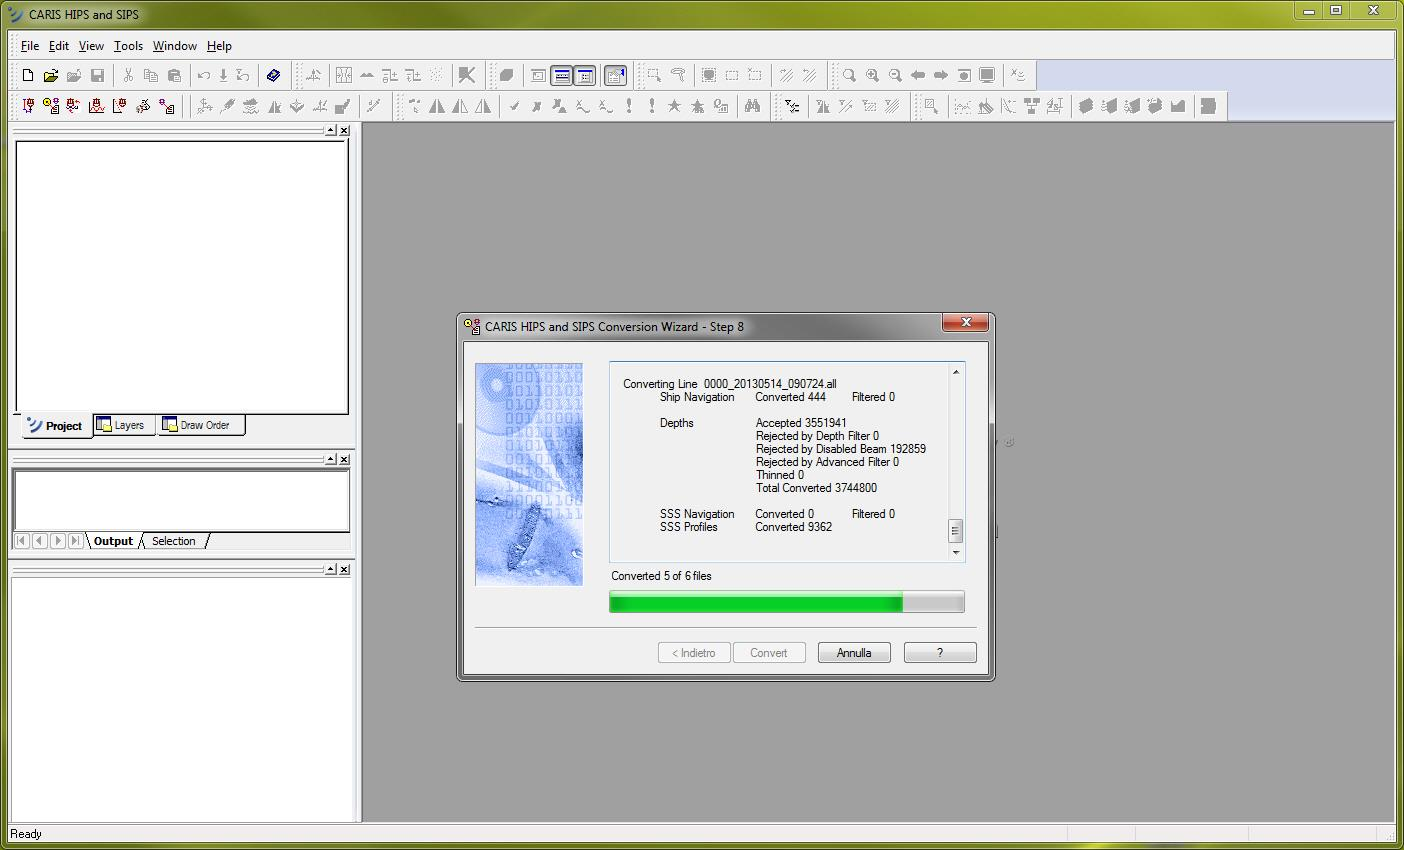
Task: Click the Zoom In magnifier icon
Action: (872, 75)
